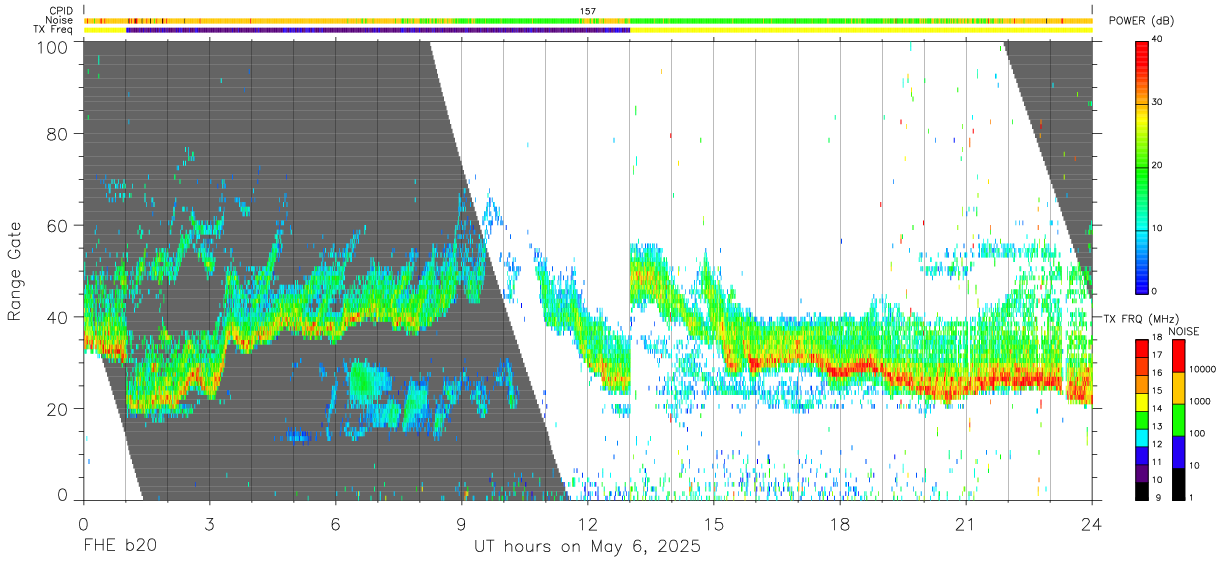1228x567 pixels.
Task: Click the hour 9 tick label
Action: [461, 523]
